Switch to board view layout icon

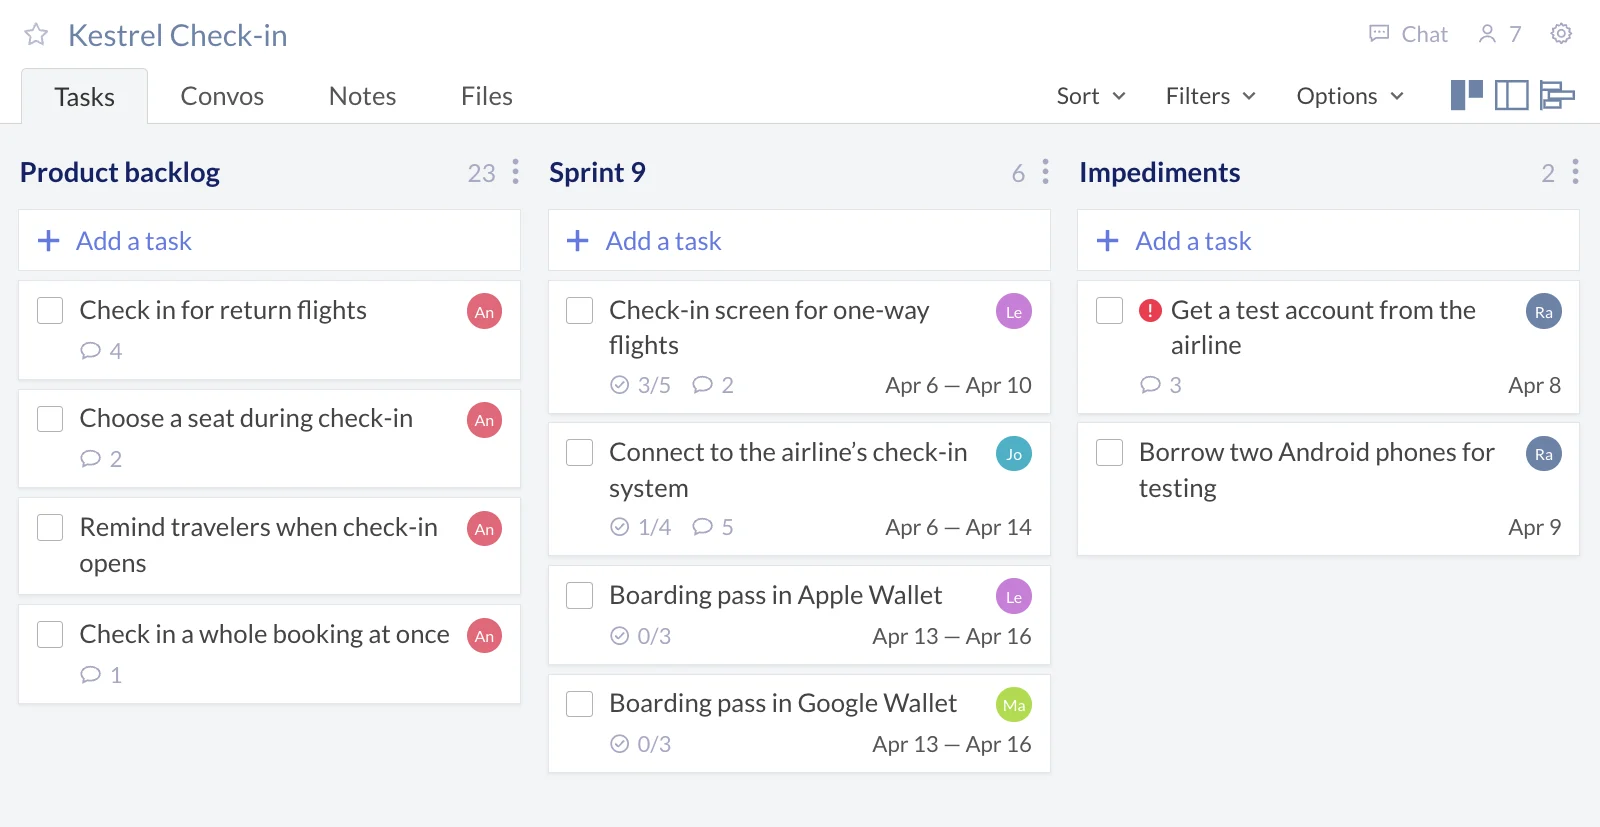coord(1467,95)
